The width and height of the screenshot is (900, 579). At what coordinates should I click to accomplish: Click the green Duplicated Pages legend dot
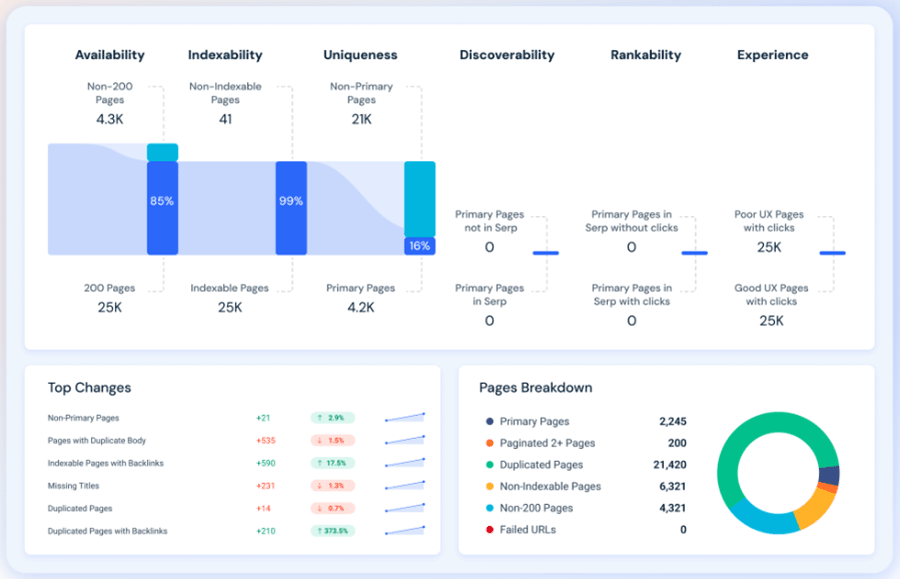(x=490, y=465)
